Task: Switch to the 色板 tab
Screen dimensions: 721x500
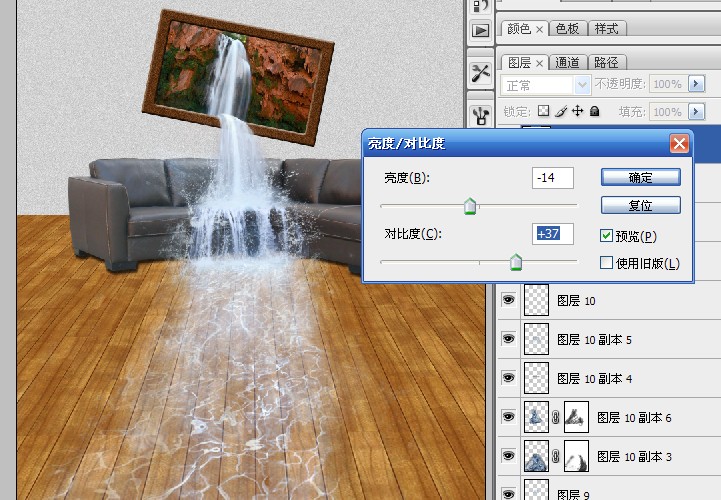Action: tap(567, 29)
